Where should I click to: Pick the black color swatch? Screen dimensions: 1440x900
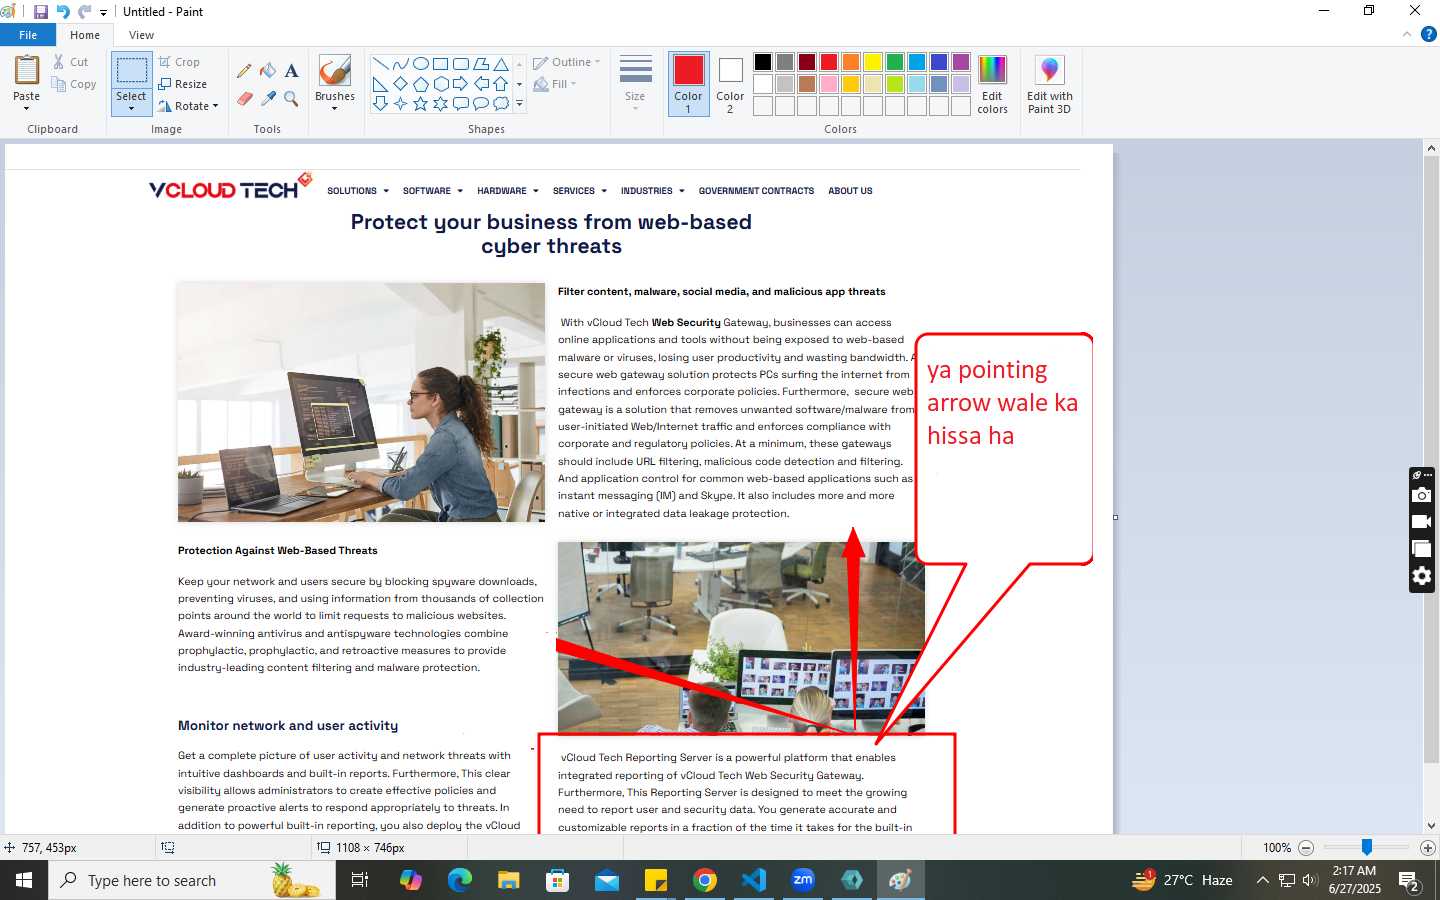763,62
